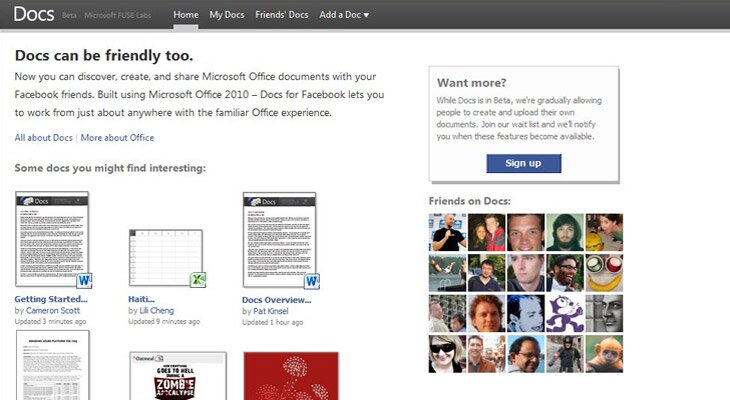Image resolution: width=730 pixels, height=400 pixels.
Task: Select the person in helmet friend avatar
Action: pyautogui.click(x=565, y=354)
